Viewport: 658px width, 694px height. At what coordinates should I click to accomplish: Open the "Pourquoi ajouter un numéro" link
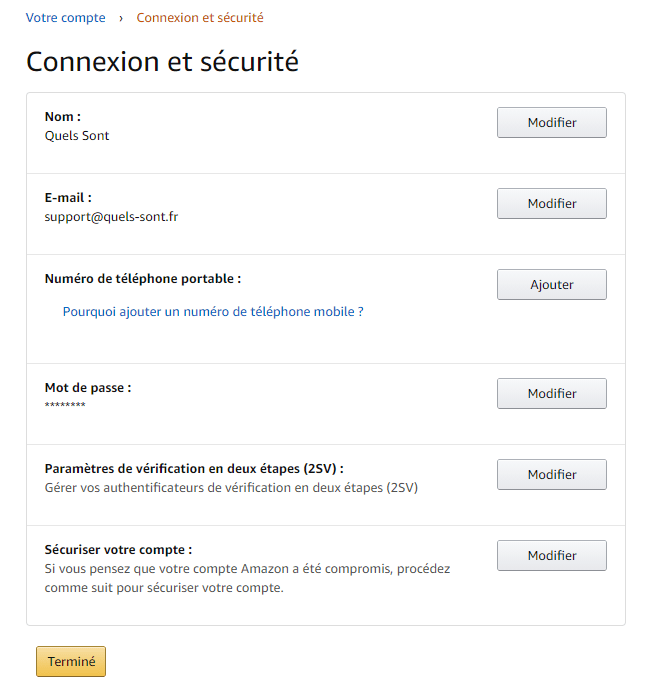tap(213, 312)
